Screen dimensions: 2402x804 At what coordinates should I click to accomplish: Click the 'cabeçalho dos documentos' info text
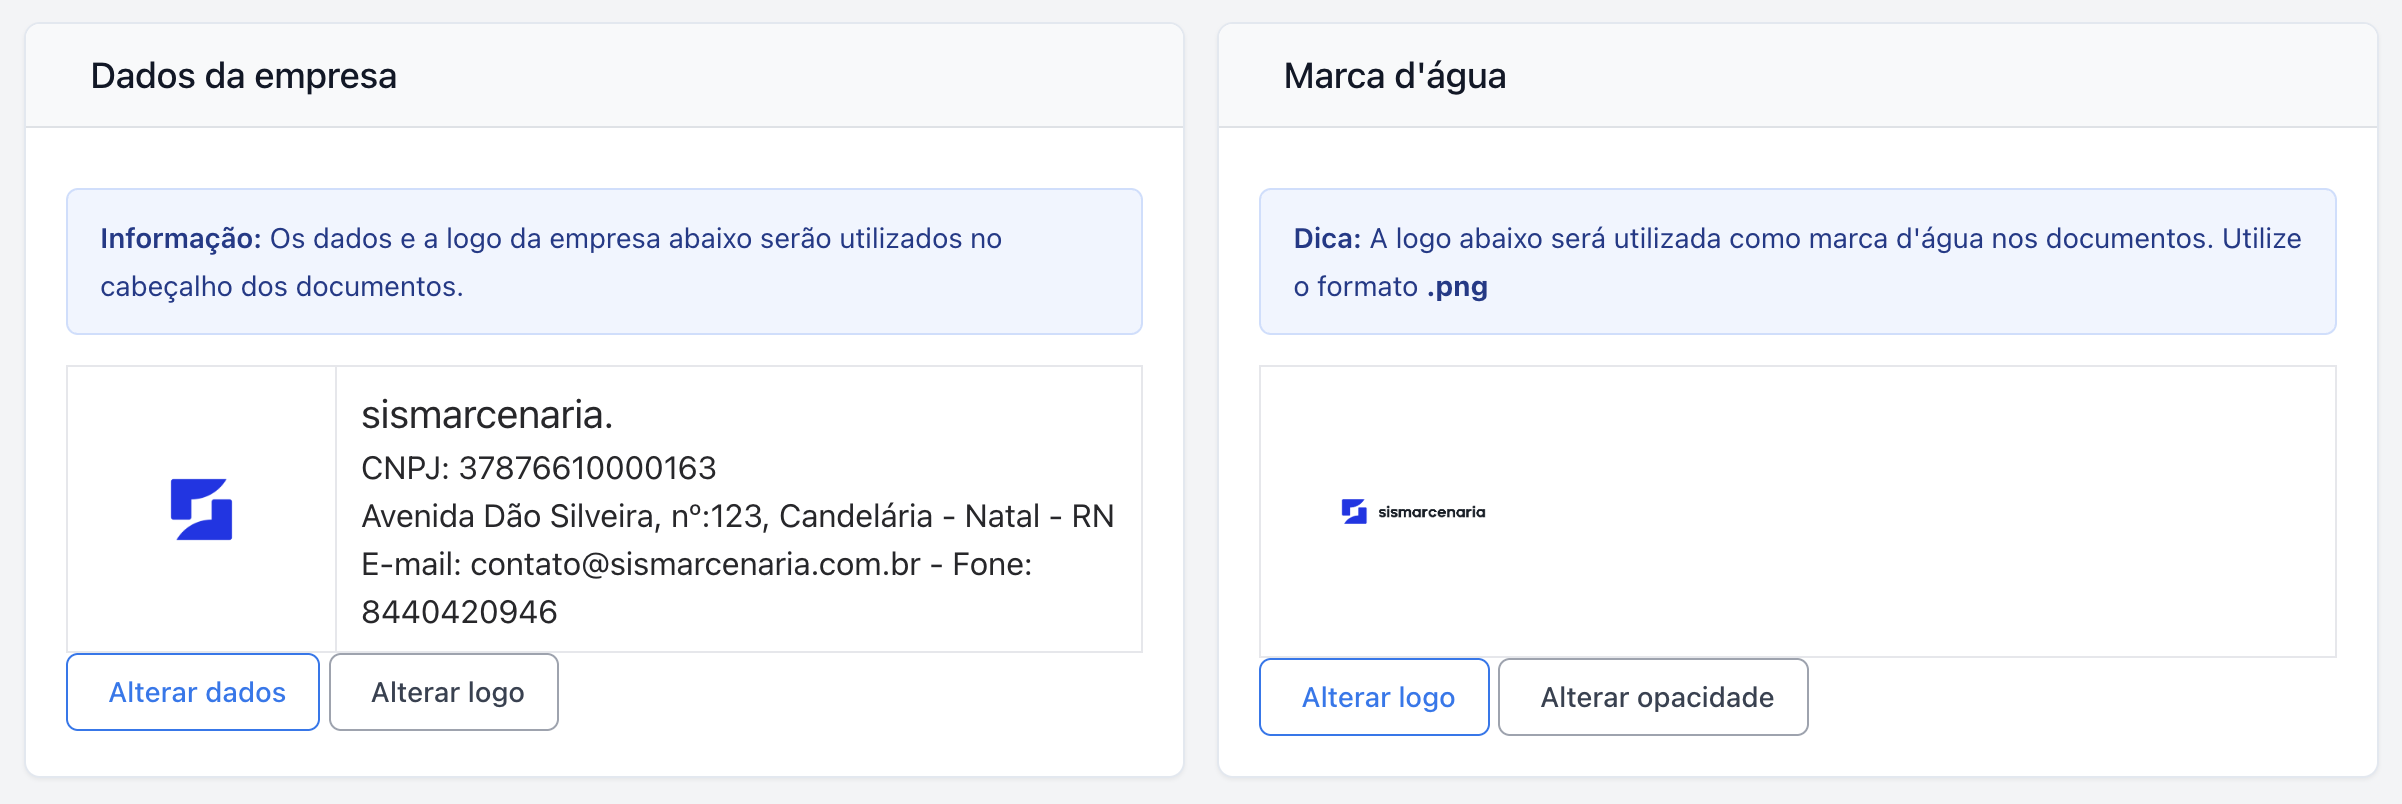[281, 287]
